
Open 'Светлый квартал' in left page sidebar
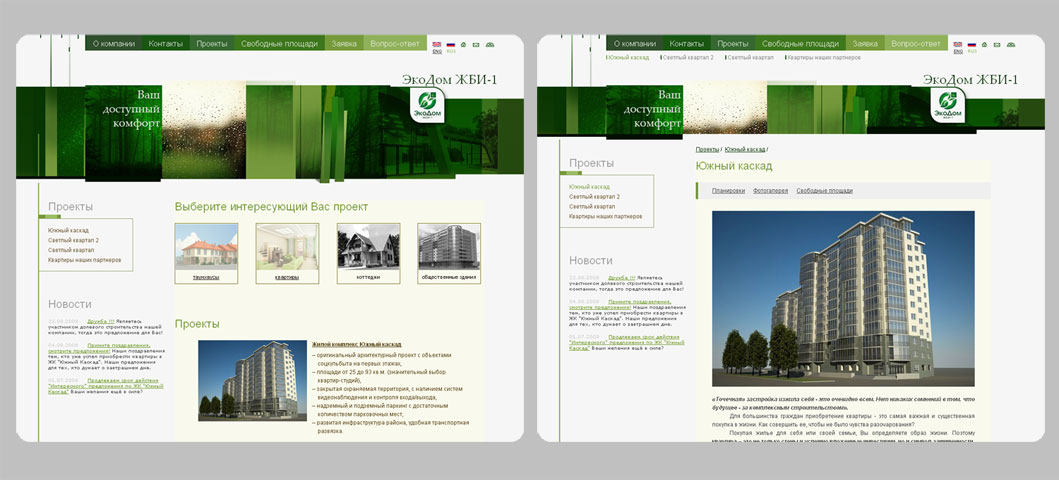click(x=71, y=250)
